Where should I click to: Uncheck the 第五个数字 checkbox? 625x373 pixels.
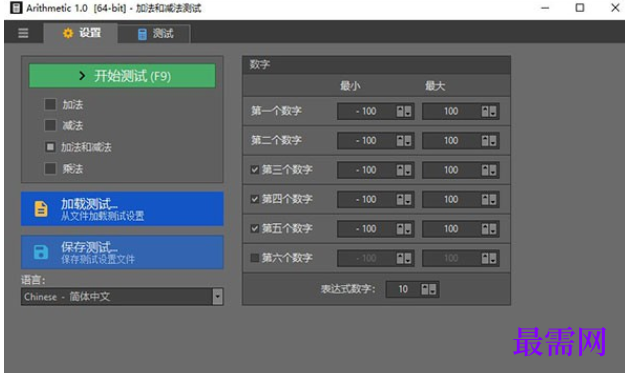tap(255, 228)
